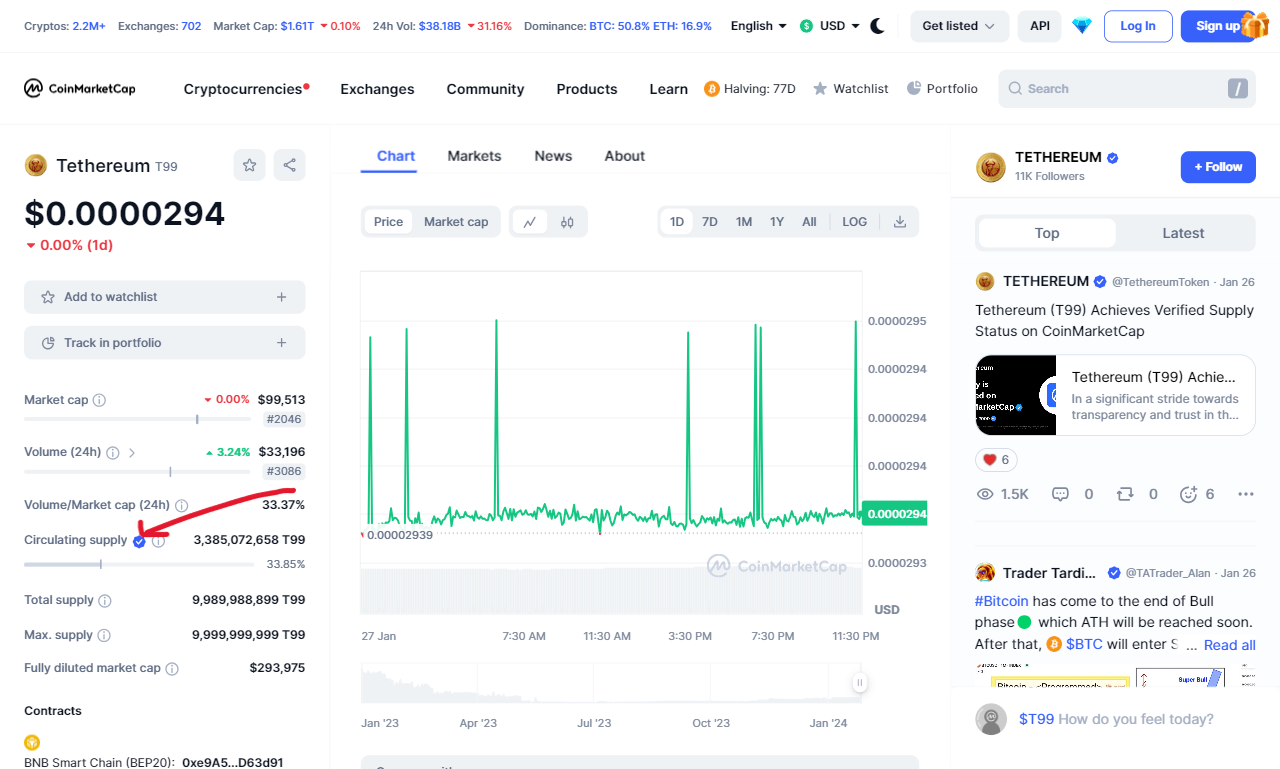Open the English language dropdown
Viewport: 1280px width, 769px height.
coord(758,26)
